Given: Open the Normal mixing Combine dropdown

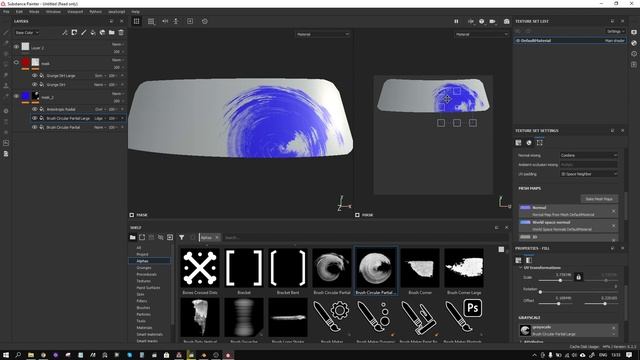Looking at the screenshot, I should point(589,155).
